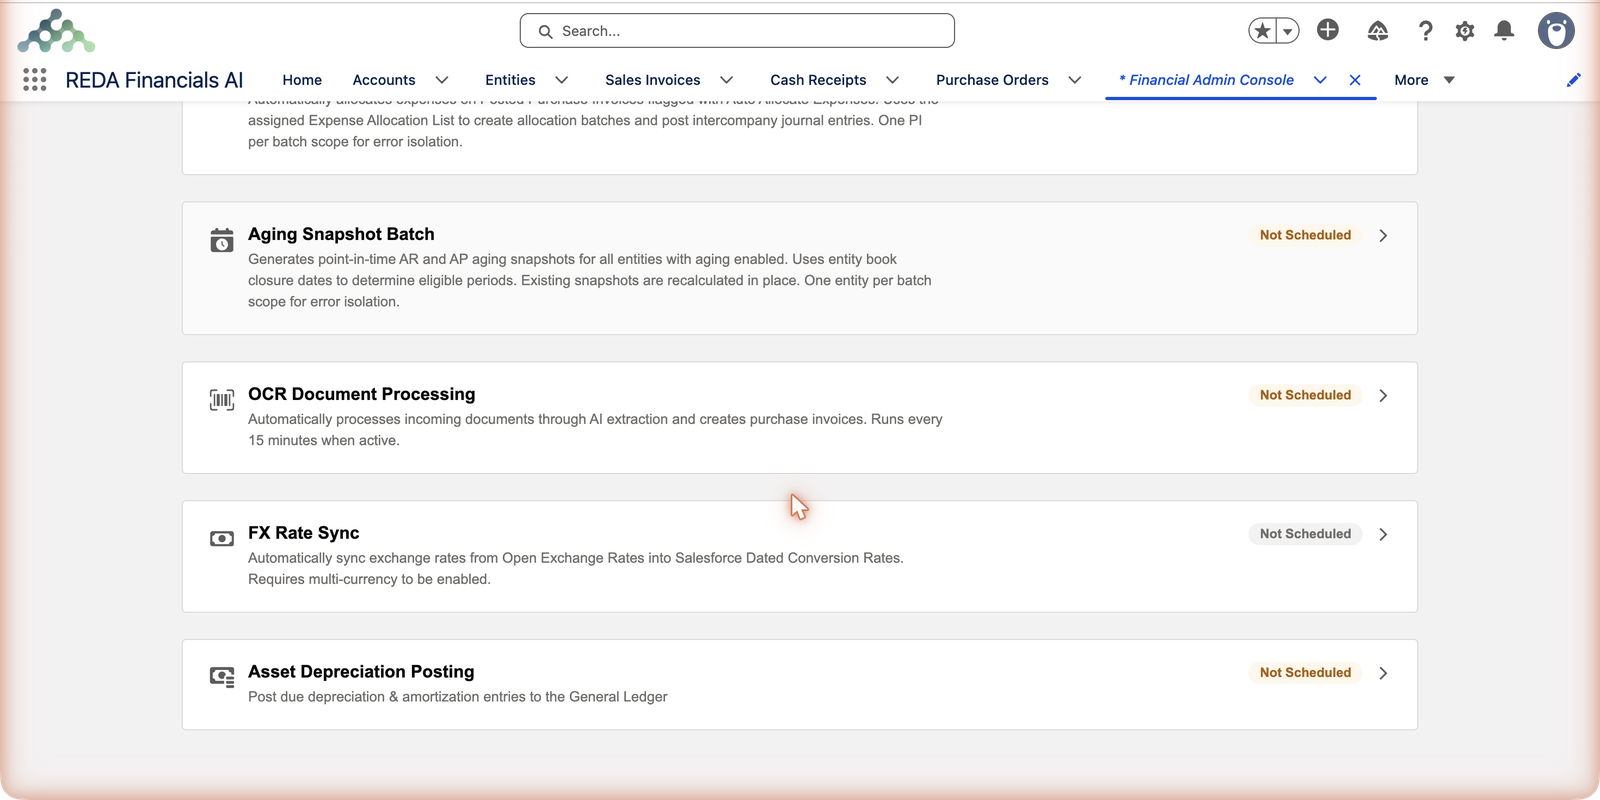Expand the Sales Invoices dropdown chevron
This screenshot has height=800, width=1600.
coord(727,80)
